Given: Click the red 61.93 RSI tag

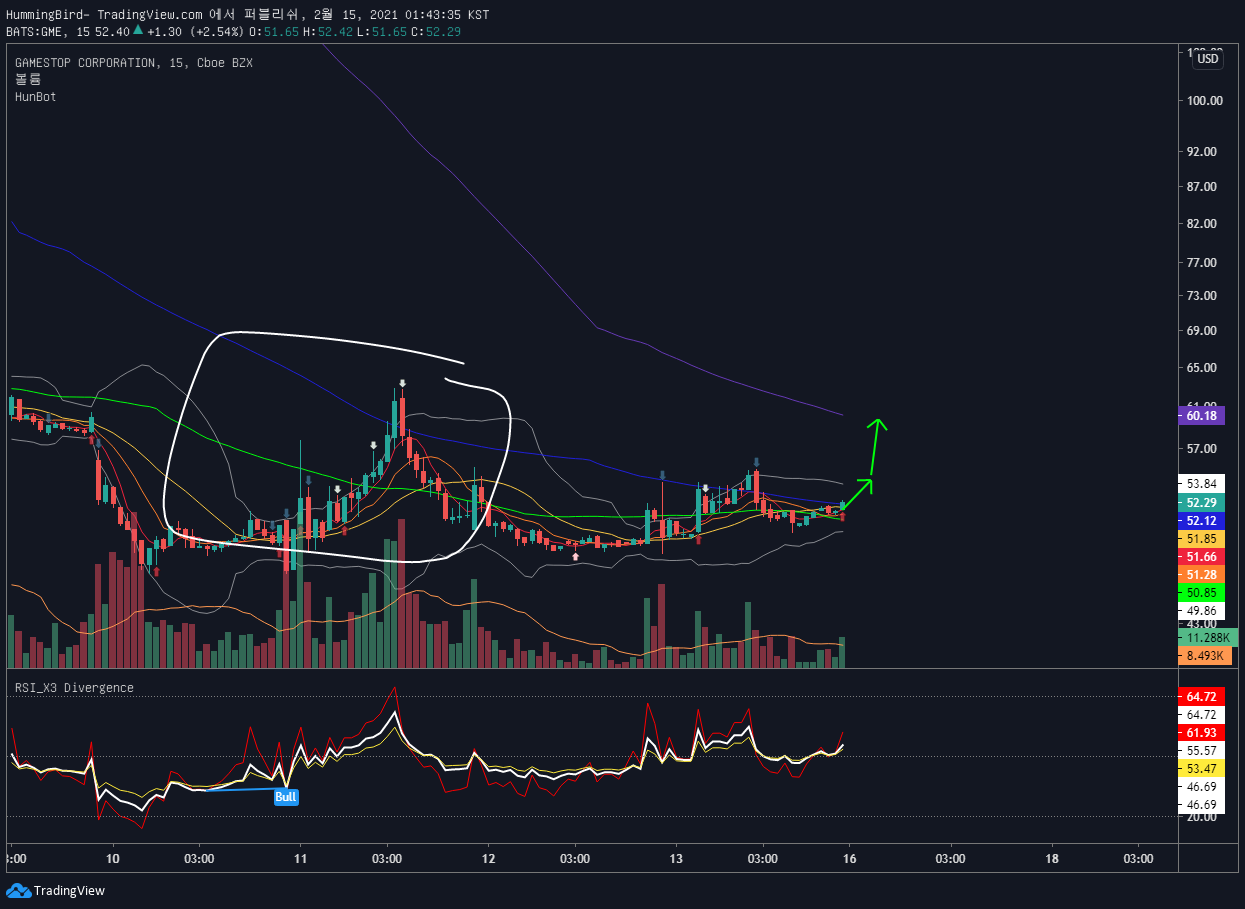Looking at the screenshot, I should tap(1202, 732).
